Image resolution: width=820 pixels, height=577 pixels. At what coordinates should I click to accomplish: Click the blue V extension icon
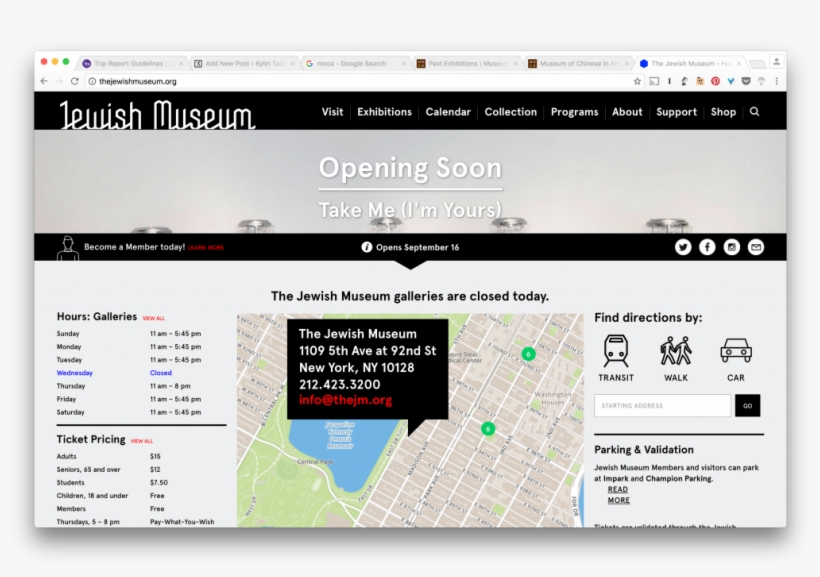731,81
